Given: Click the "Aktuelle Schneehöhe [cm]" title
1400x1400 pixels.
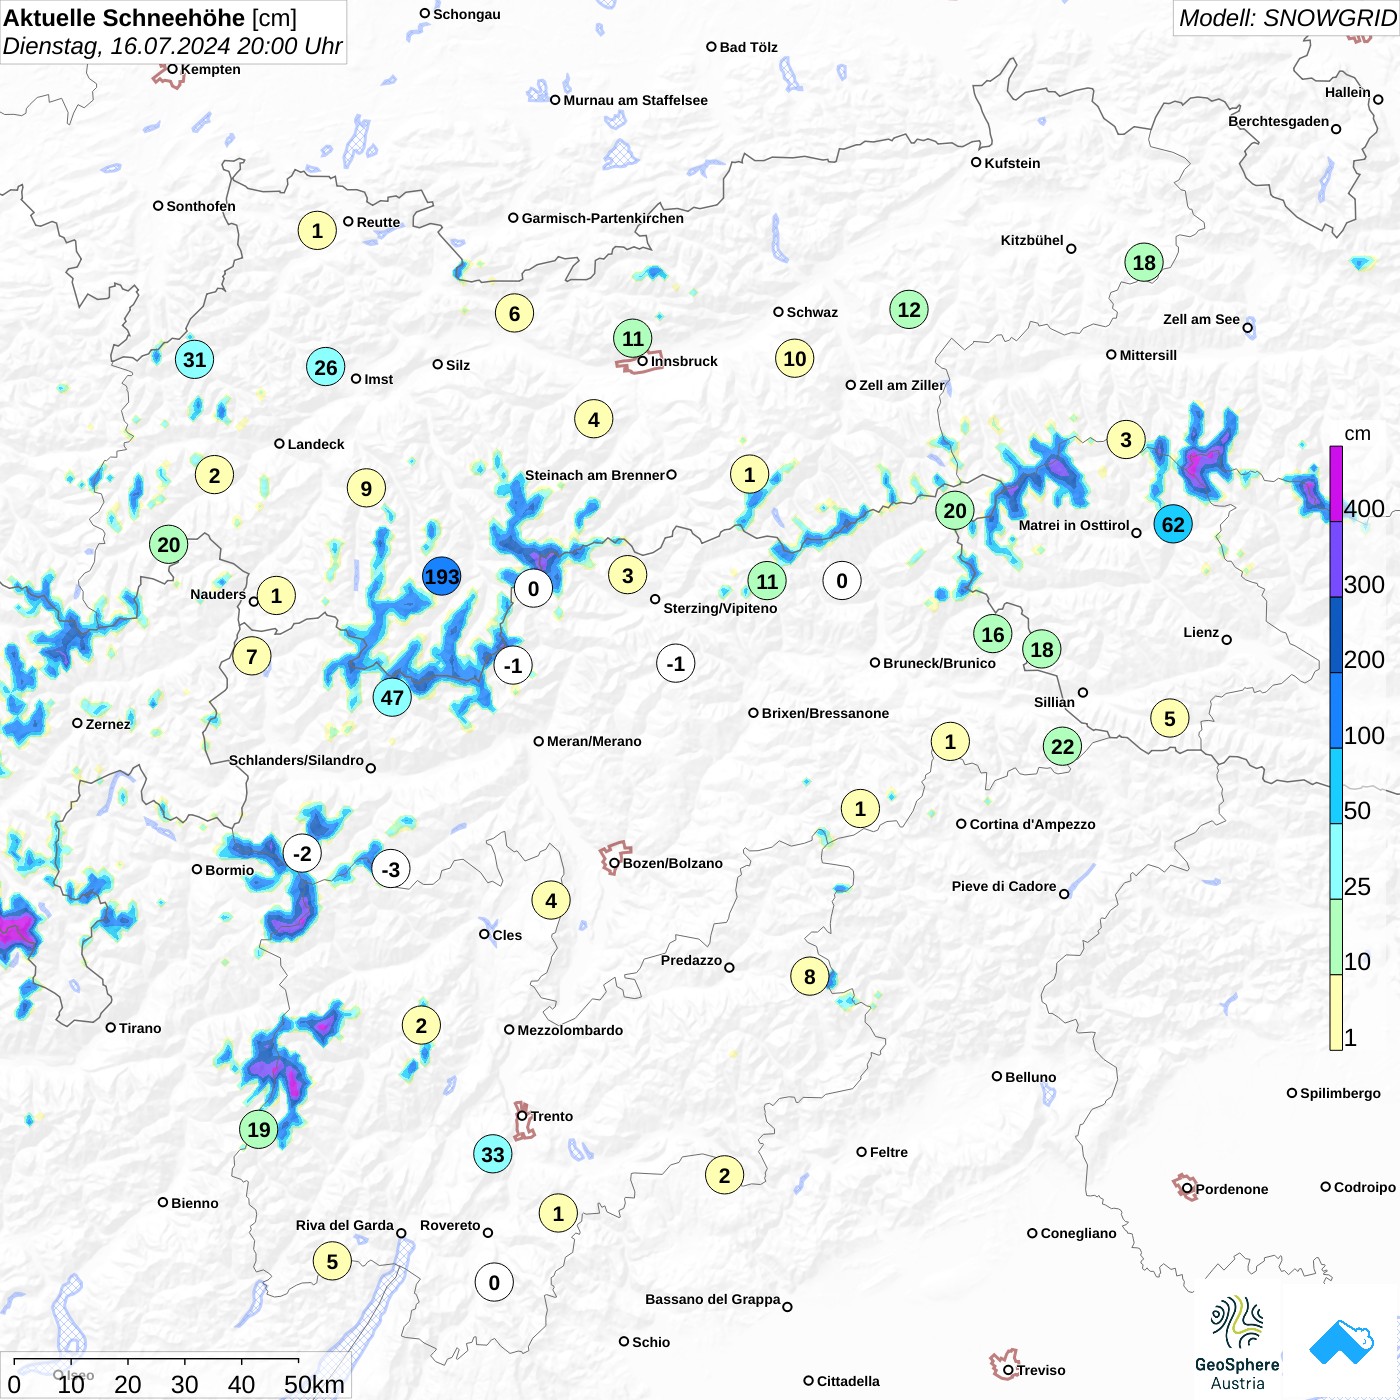Looking at the screenshot, I should pos(150,18).
